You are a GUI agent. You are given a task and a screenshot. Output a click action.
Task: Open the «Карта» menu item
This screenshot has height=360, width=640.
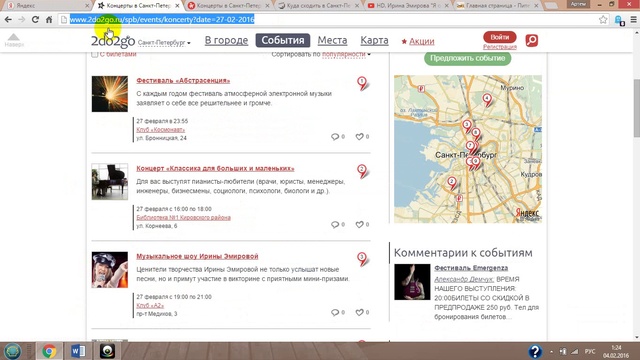374,40
